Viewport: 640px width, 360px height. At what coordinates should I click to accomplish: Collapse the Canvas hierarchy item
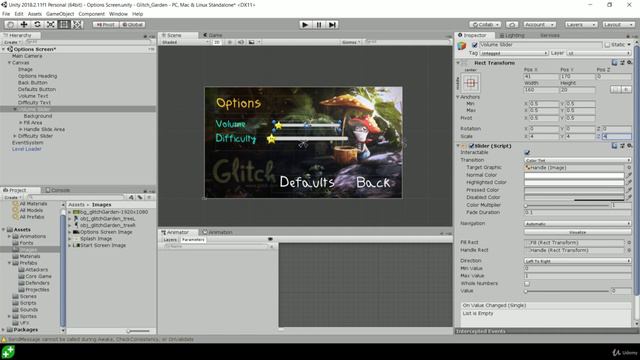tap(9, 63)
